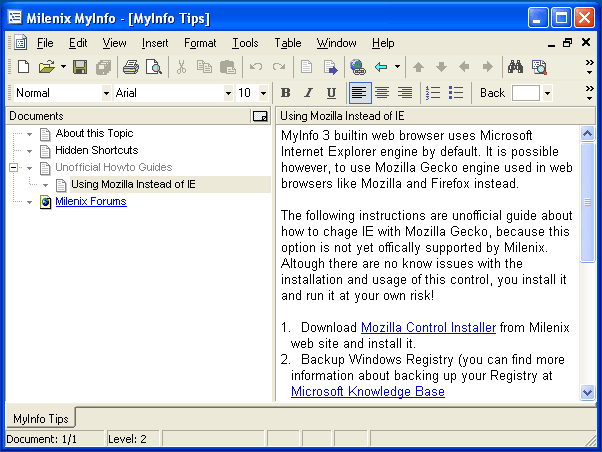Viewport: 602px width, 452px height.
Task: Click the Save All icon
Action: click(x=103, y=67)
